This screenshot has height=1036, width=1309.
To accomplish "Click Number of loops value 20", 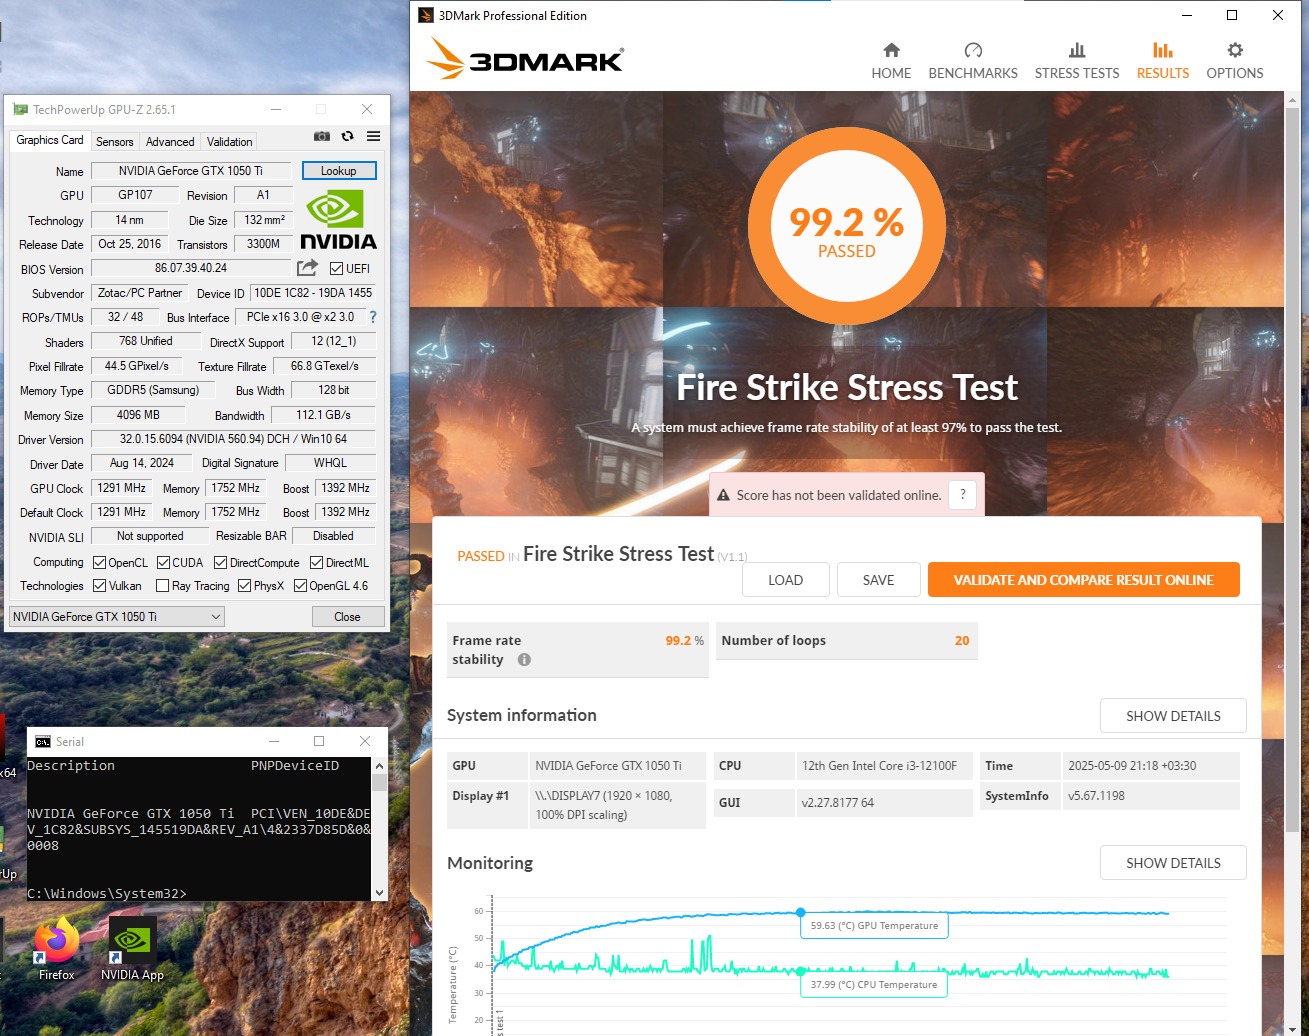I will (962, 641).
